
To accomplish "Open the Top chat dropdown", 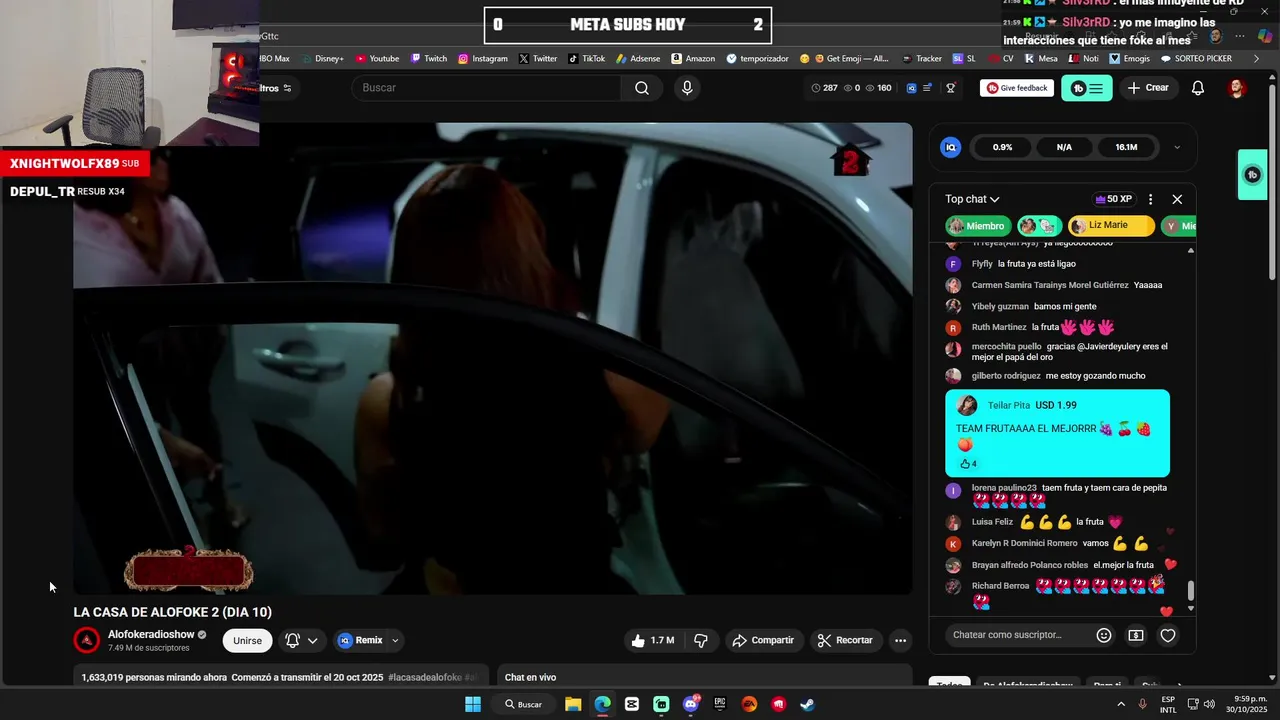I will tap(973, 199).
